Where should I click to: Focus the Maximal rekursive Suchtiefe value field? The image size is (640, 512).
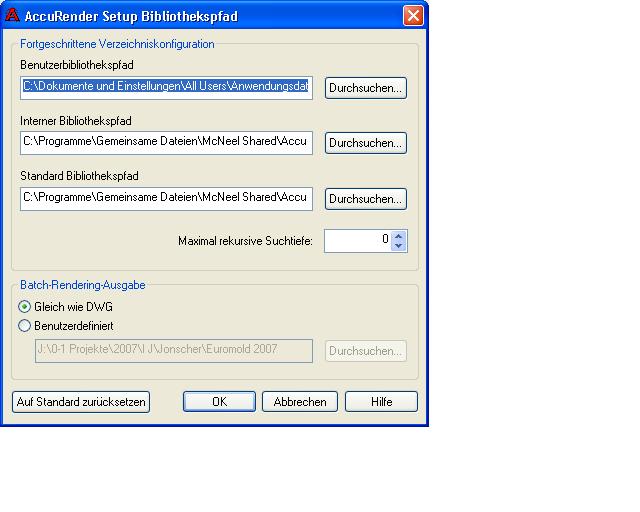click(358, 241)
